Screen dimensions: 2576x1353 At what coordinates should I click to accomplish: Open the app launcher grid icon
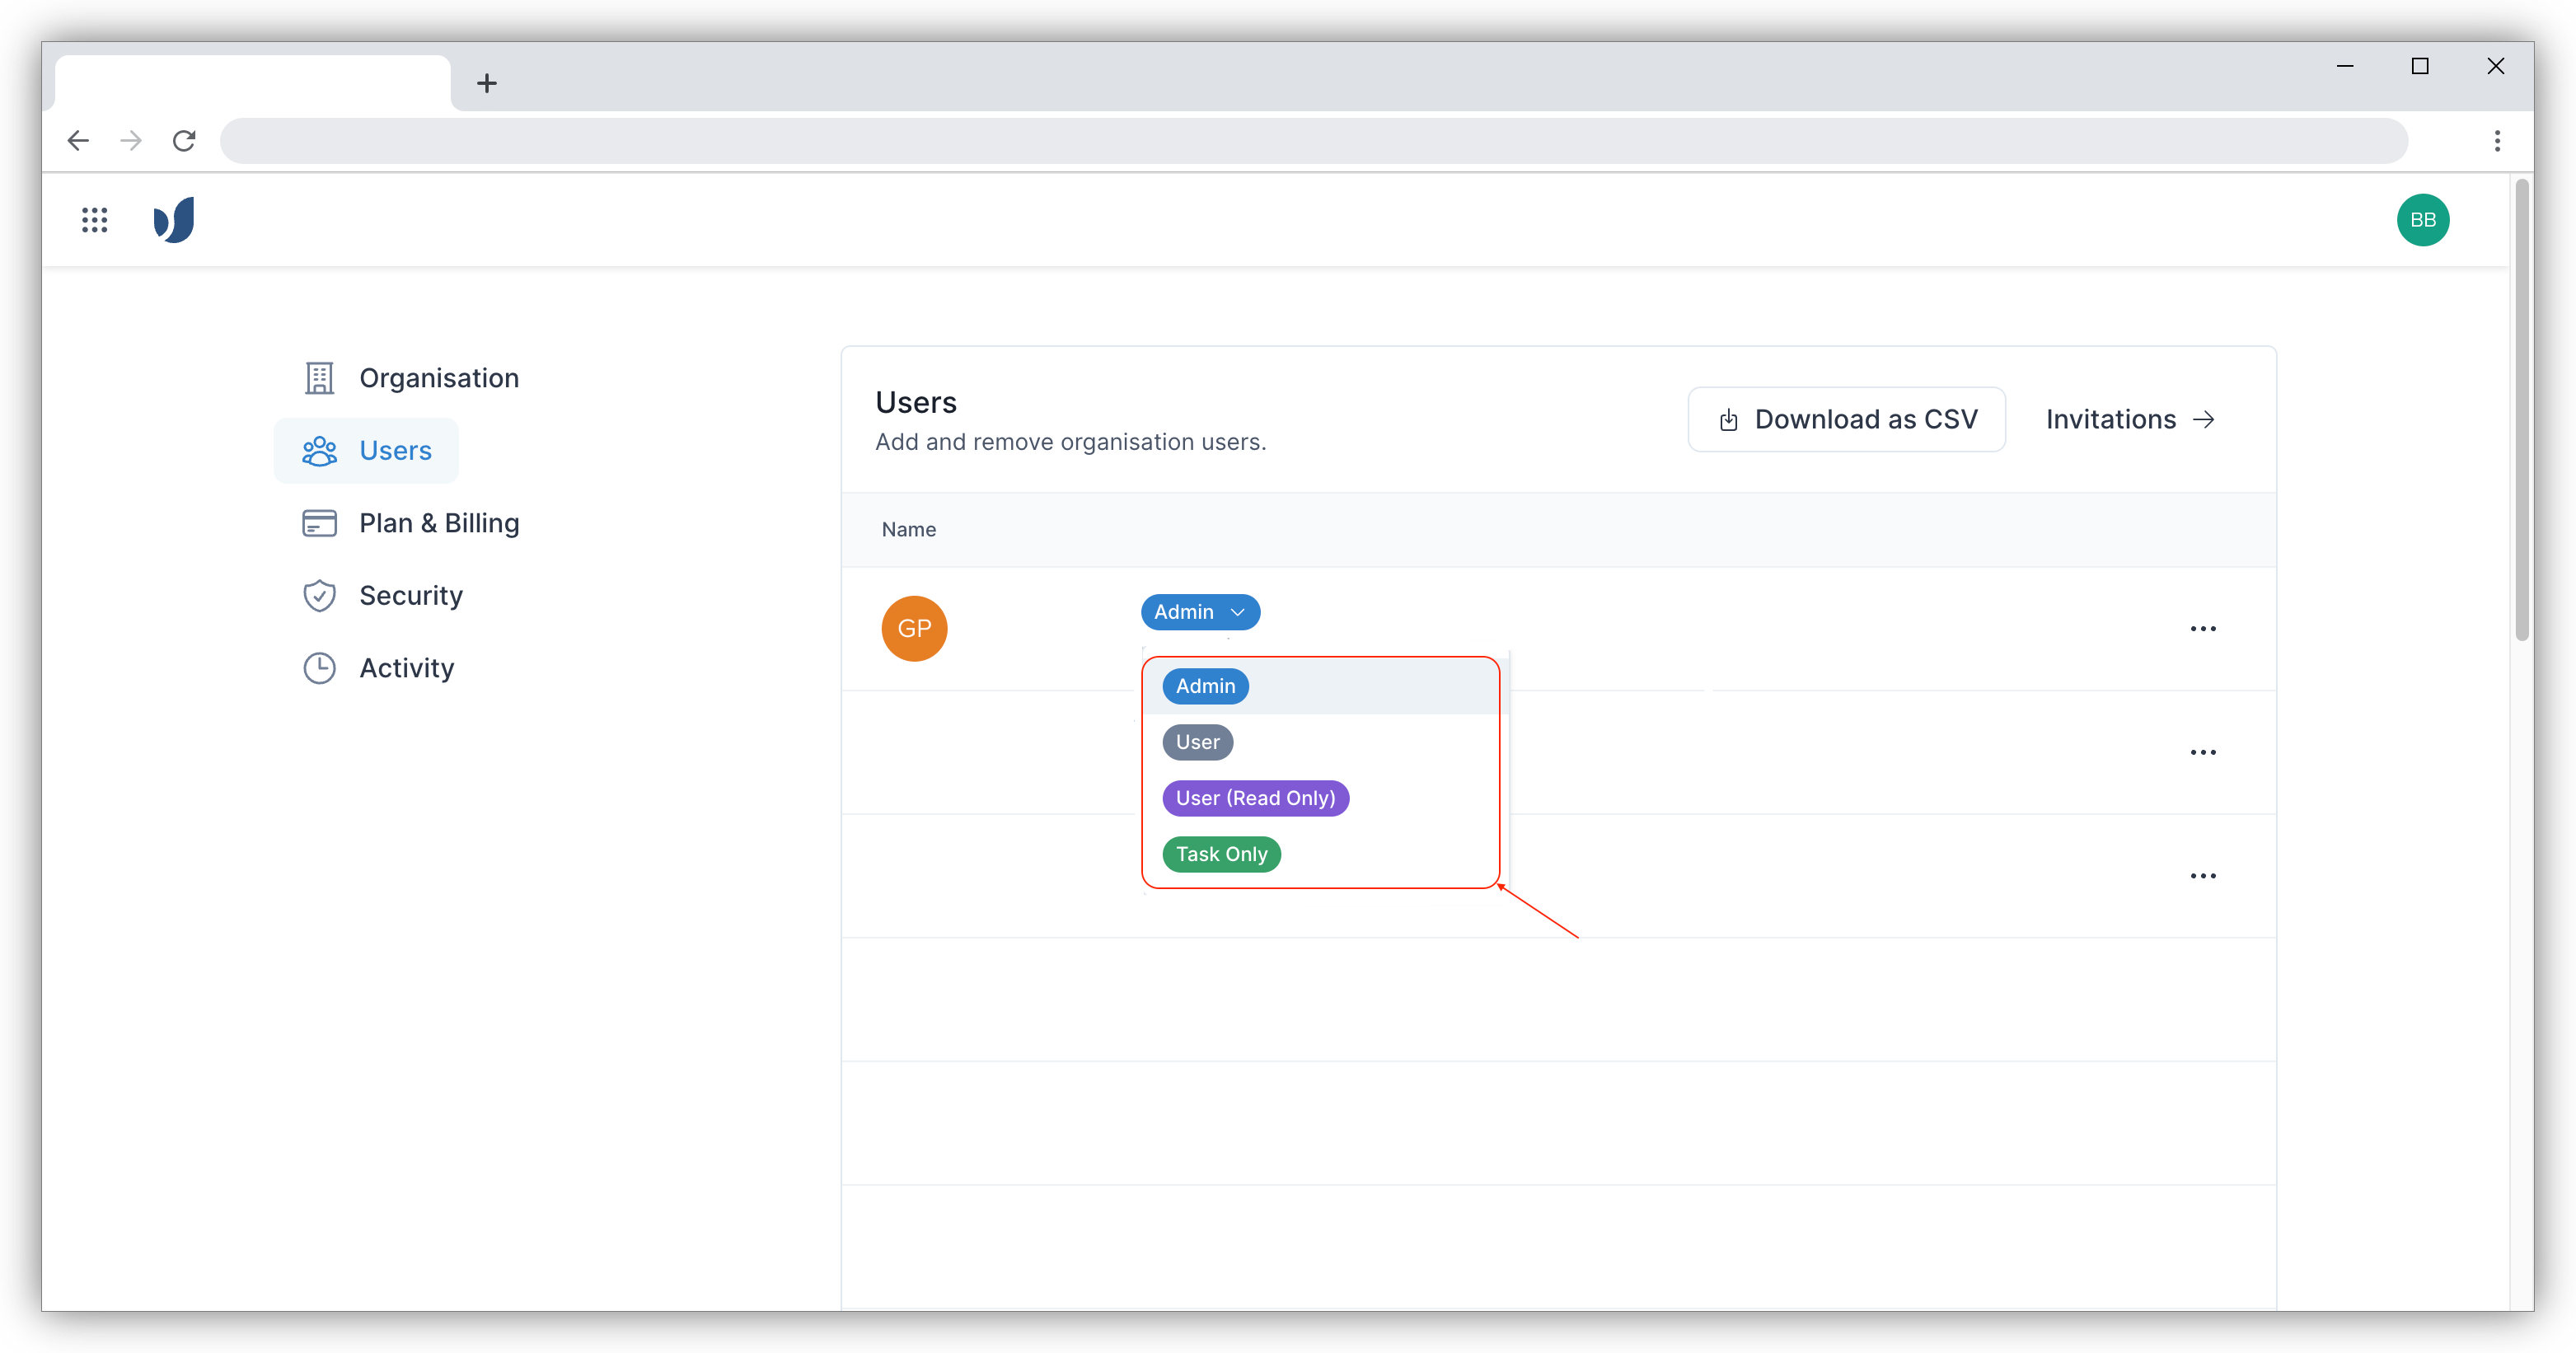pyautogui.click(x=94, y=220)
